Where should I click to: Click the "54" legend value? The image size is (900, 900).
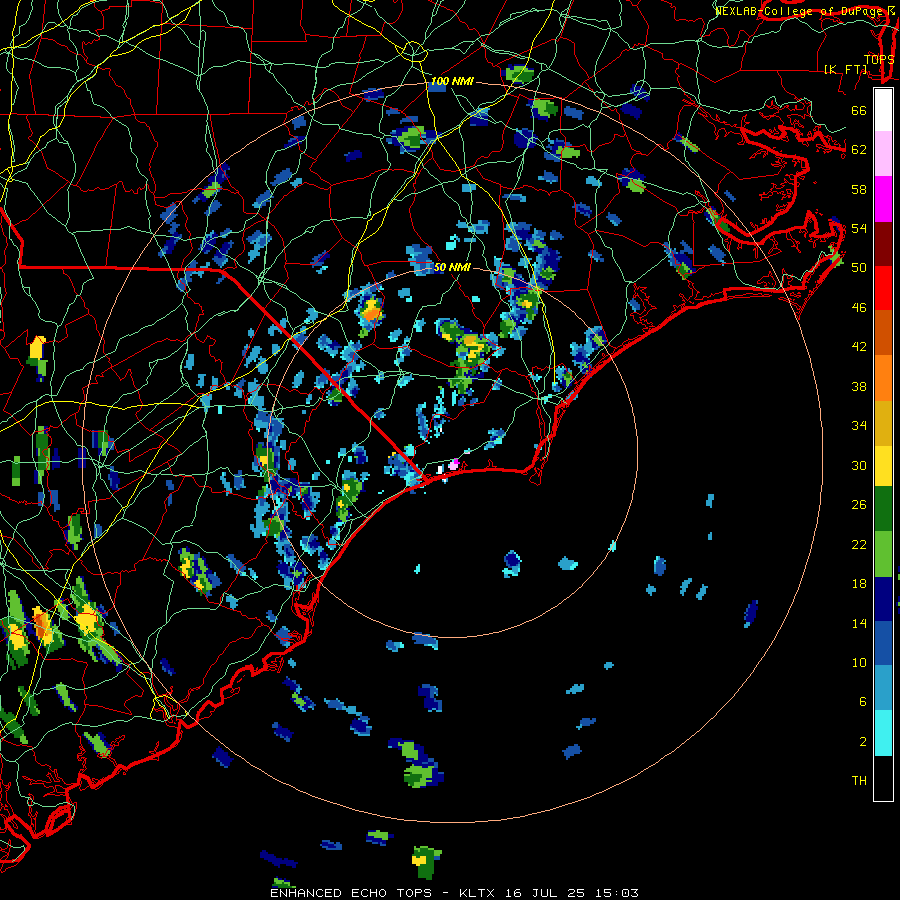coord(859,228)
